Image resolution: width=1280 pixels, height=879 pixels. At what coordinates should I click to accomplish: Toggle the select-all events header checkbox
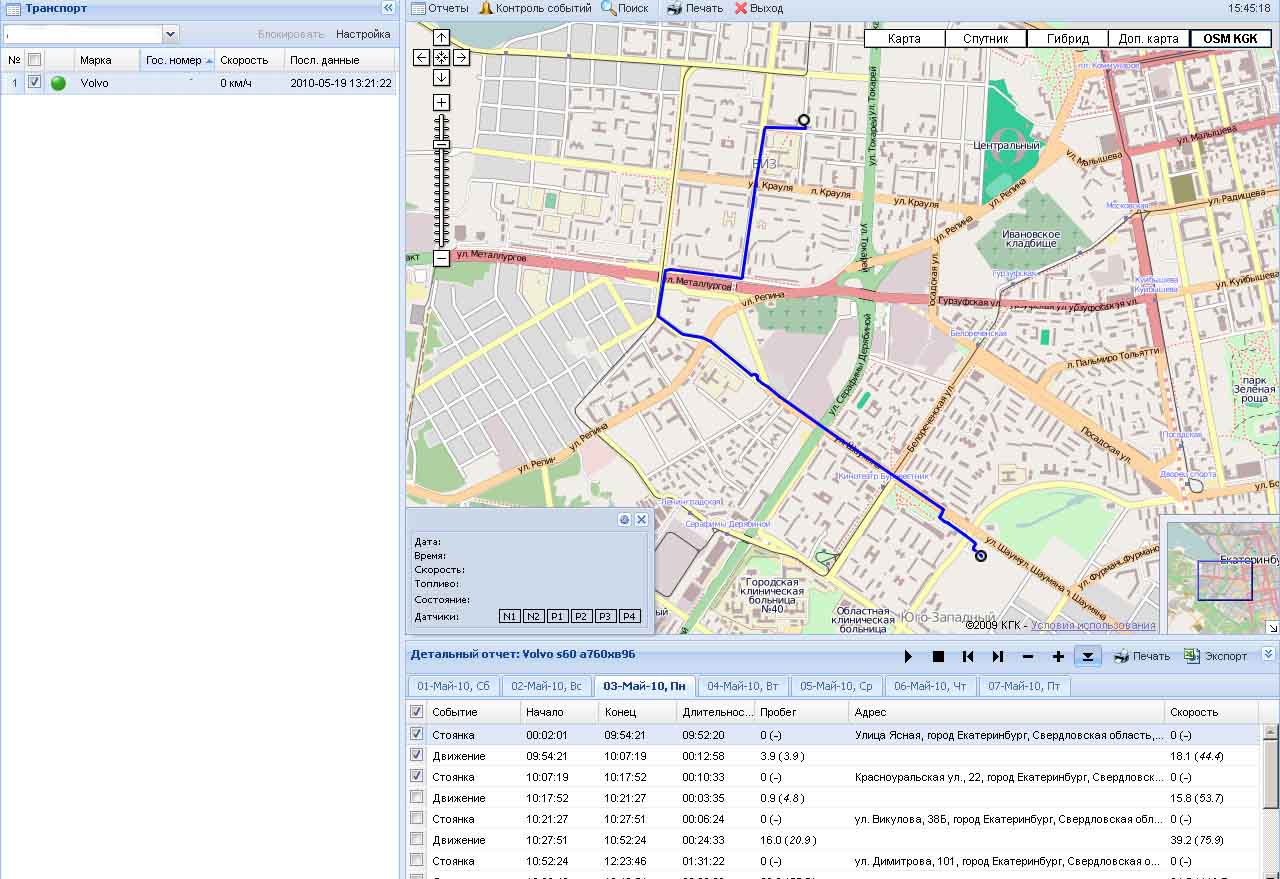416,712
